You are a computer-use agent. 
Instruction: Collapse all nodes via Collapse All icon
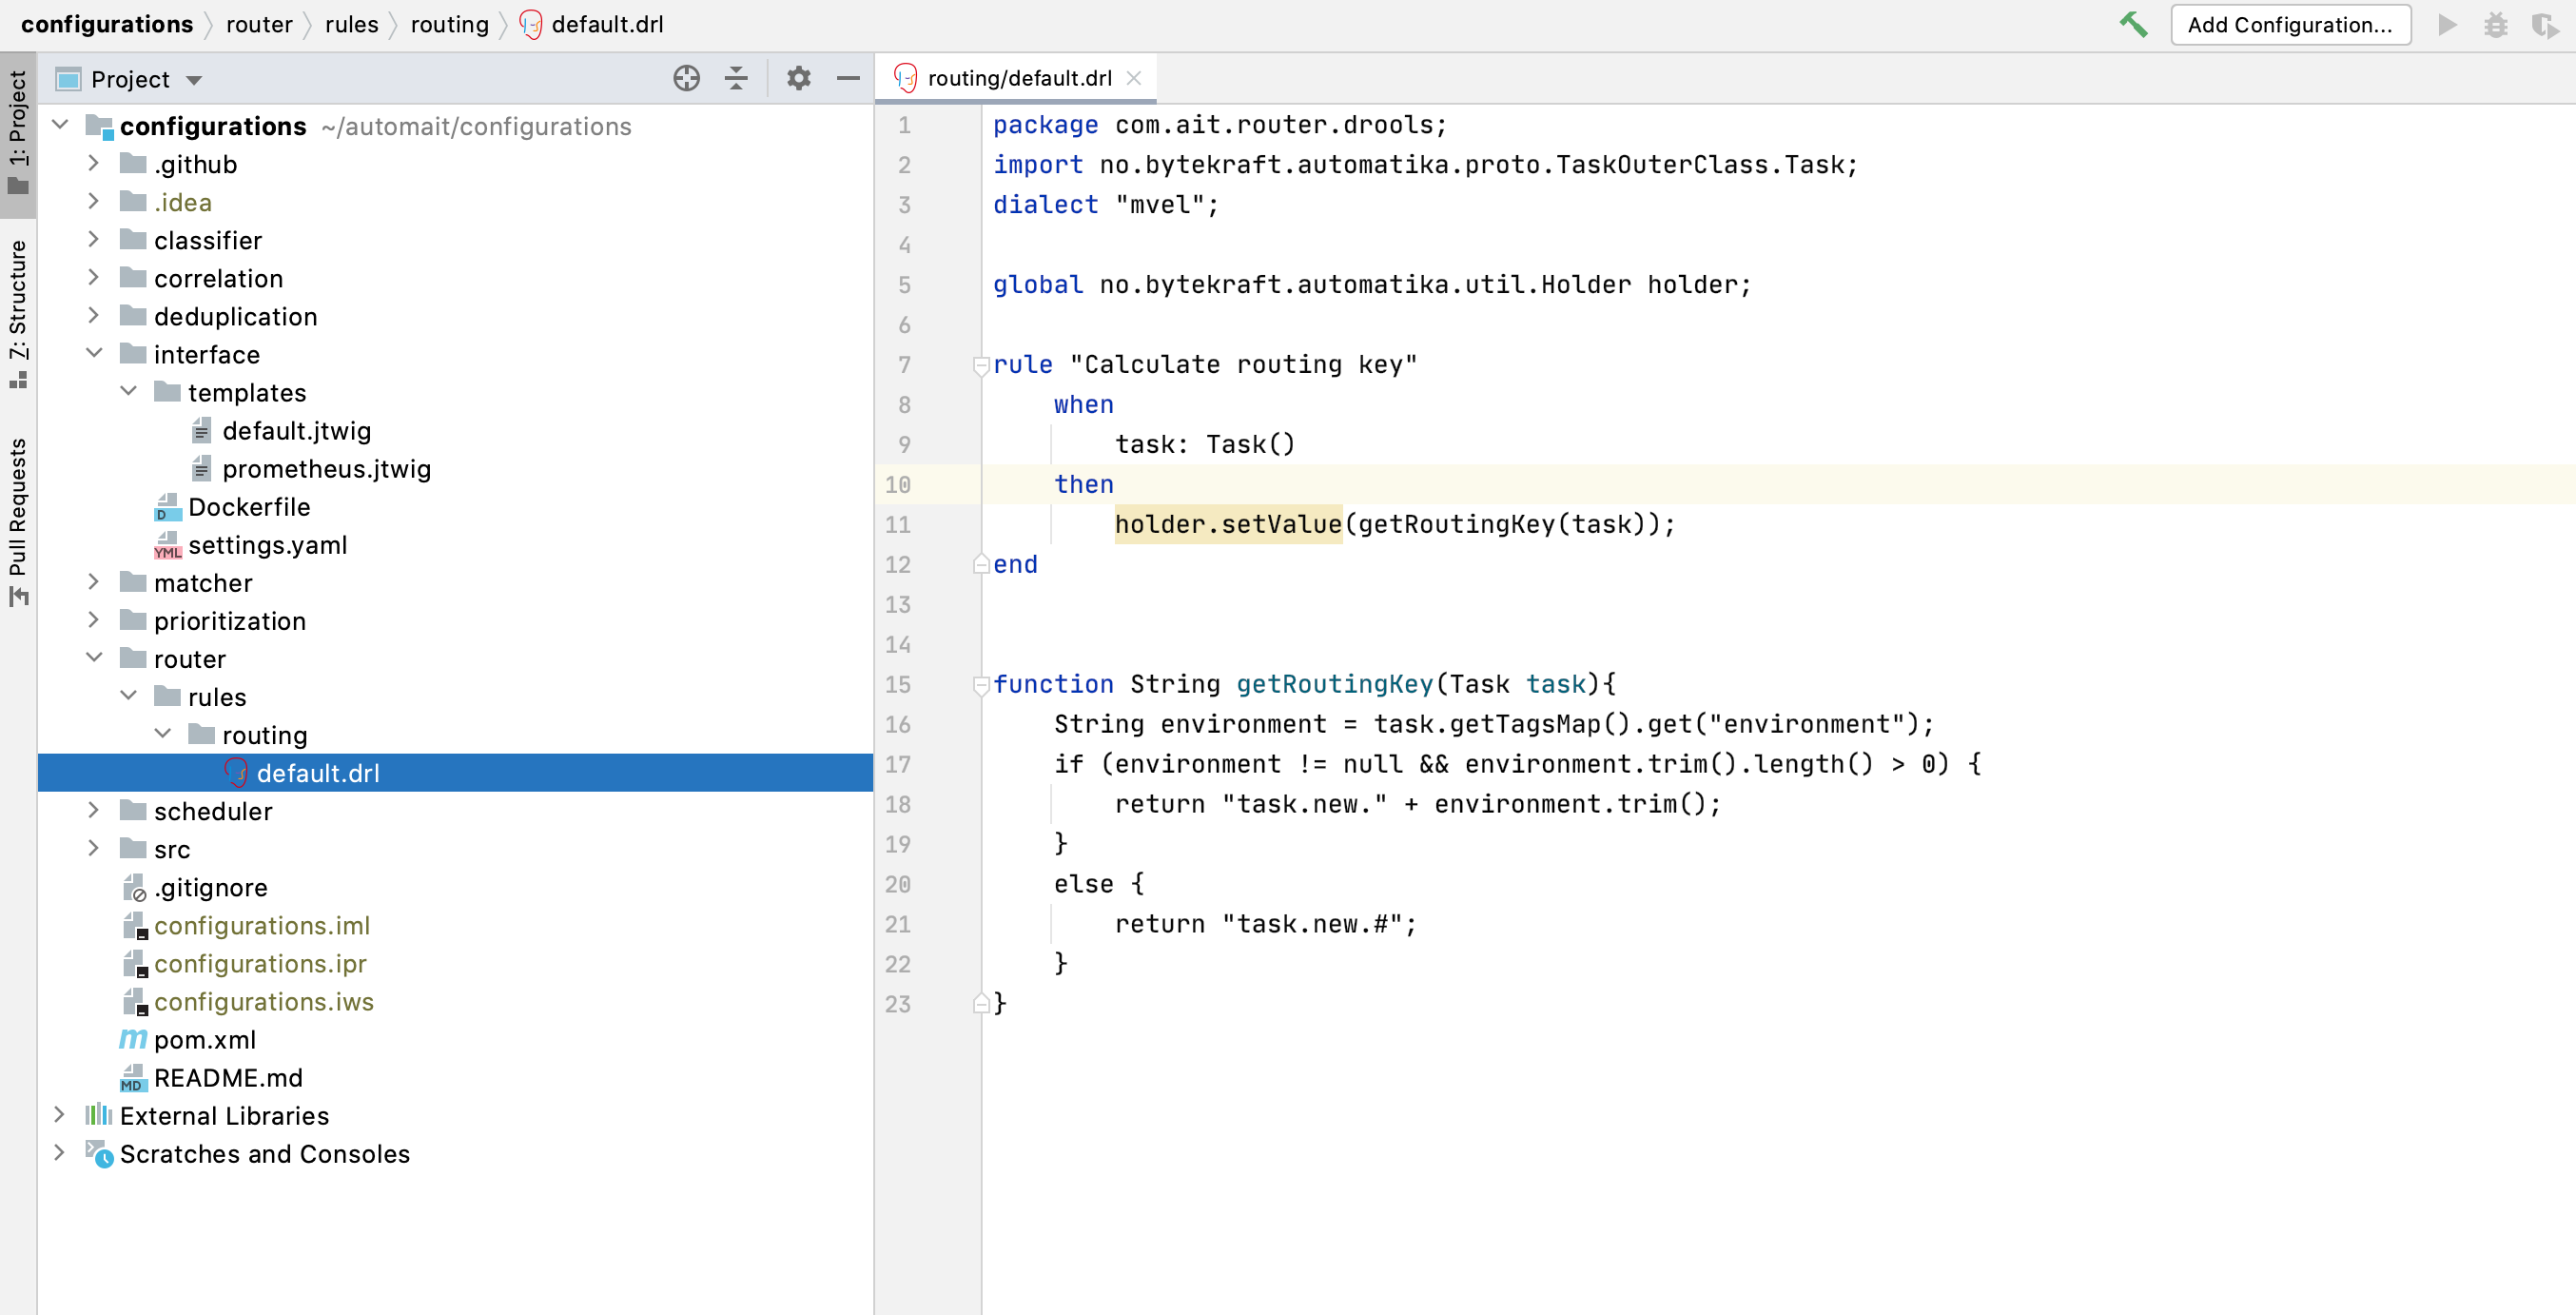(737, 78)
